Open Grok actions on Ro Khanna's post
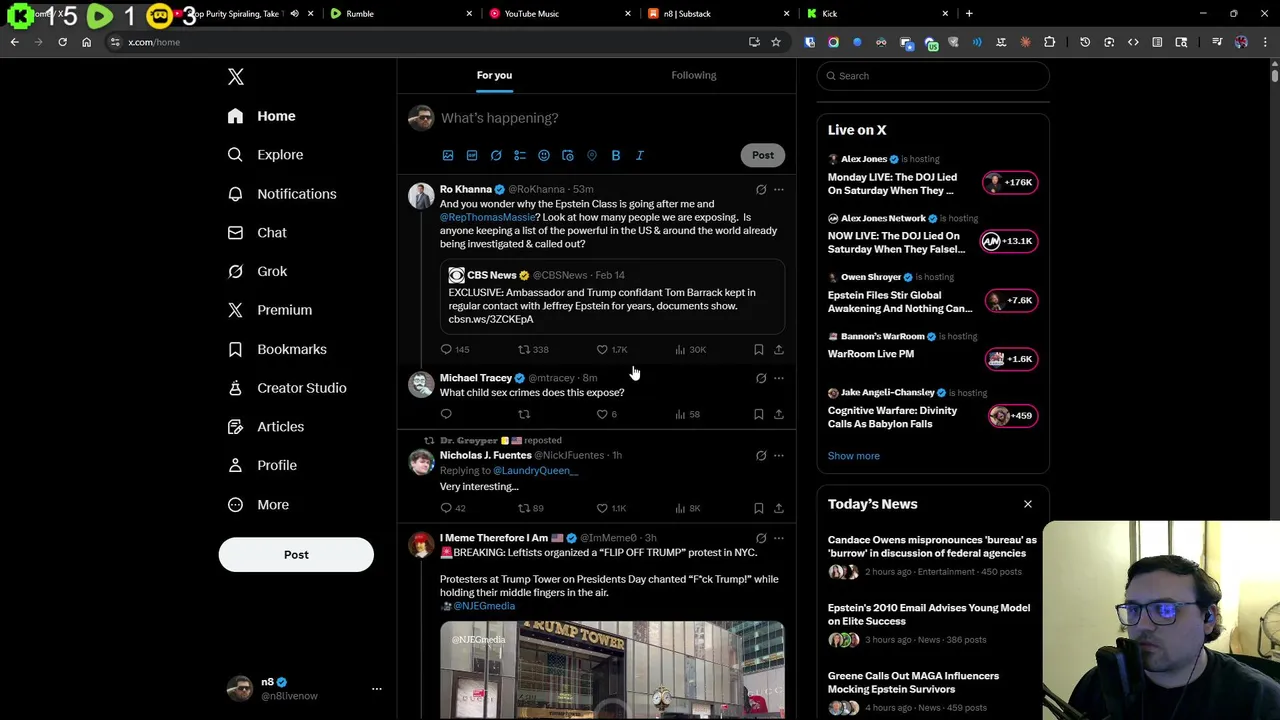The height and width of the screenshot is (720, 1280). [x=761, y=189]
